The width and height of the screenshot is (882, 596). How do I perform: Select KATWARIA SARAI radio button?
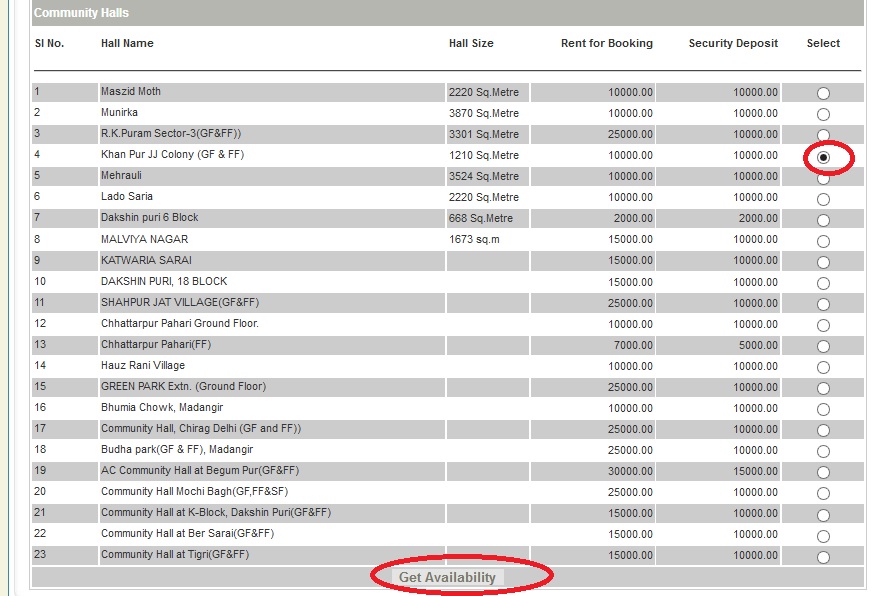coord(823,262)
